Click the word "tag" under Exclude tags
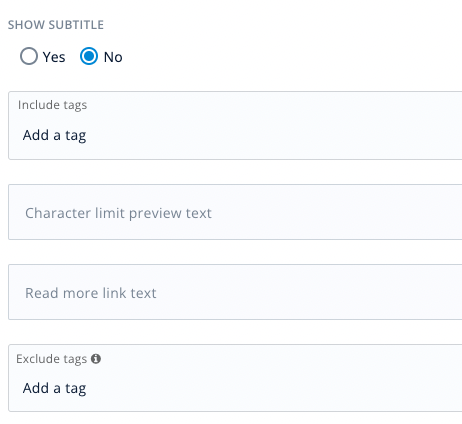The image size is (462, 424). coord(76,389)
